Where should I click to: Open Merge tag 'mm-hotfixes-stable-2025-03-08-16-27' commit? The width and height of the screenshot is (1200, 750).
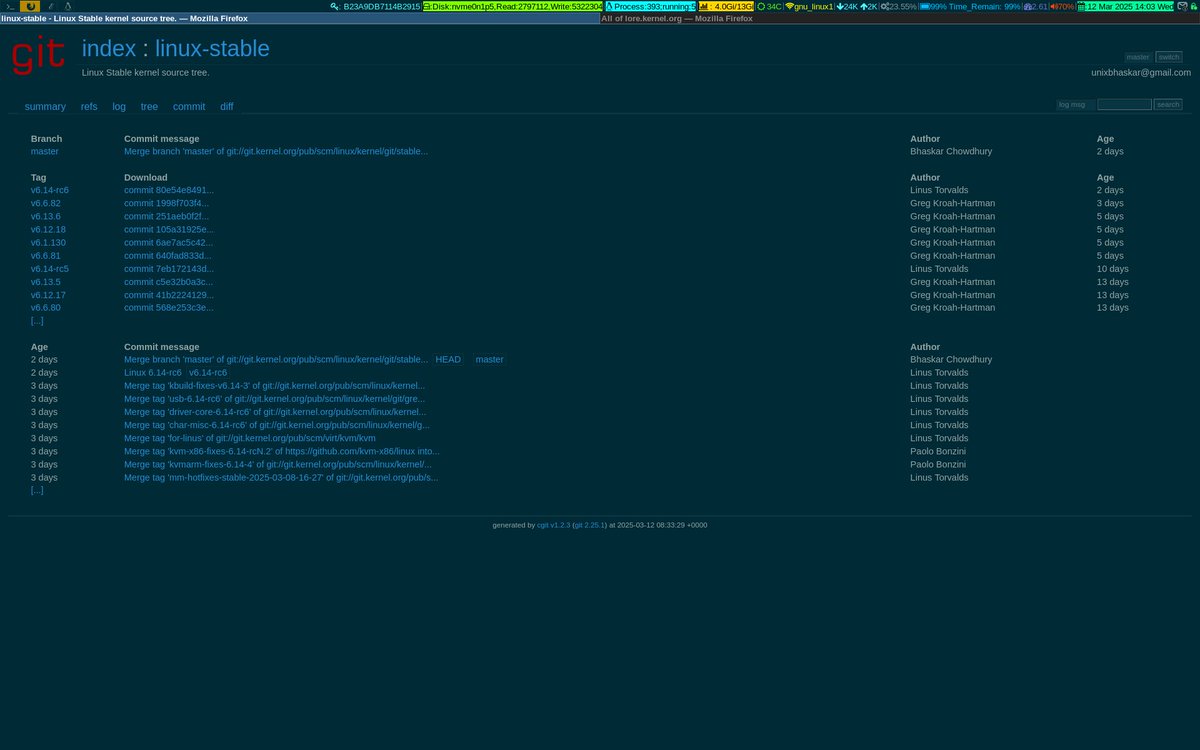[x=281, y=477]
